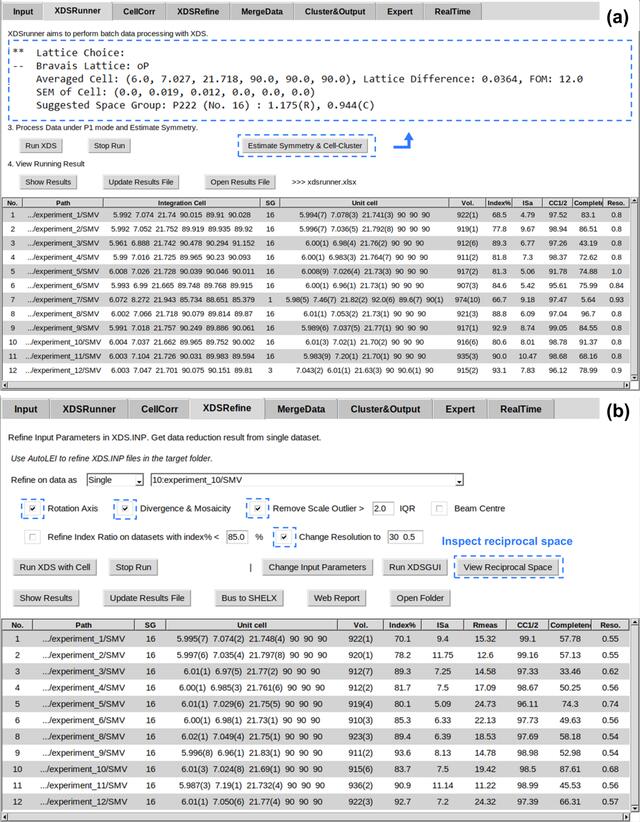Switch to RealTime tab in panel (b)
The height and width of the screenshot is (822, 640).
(x=520, y=409)
